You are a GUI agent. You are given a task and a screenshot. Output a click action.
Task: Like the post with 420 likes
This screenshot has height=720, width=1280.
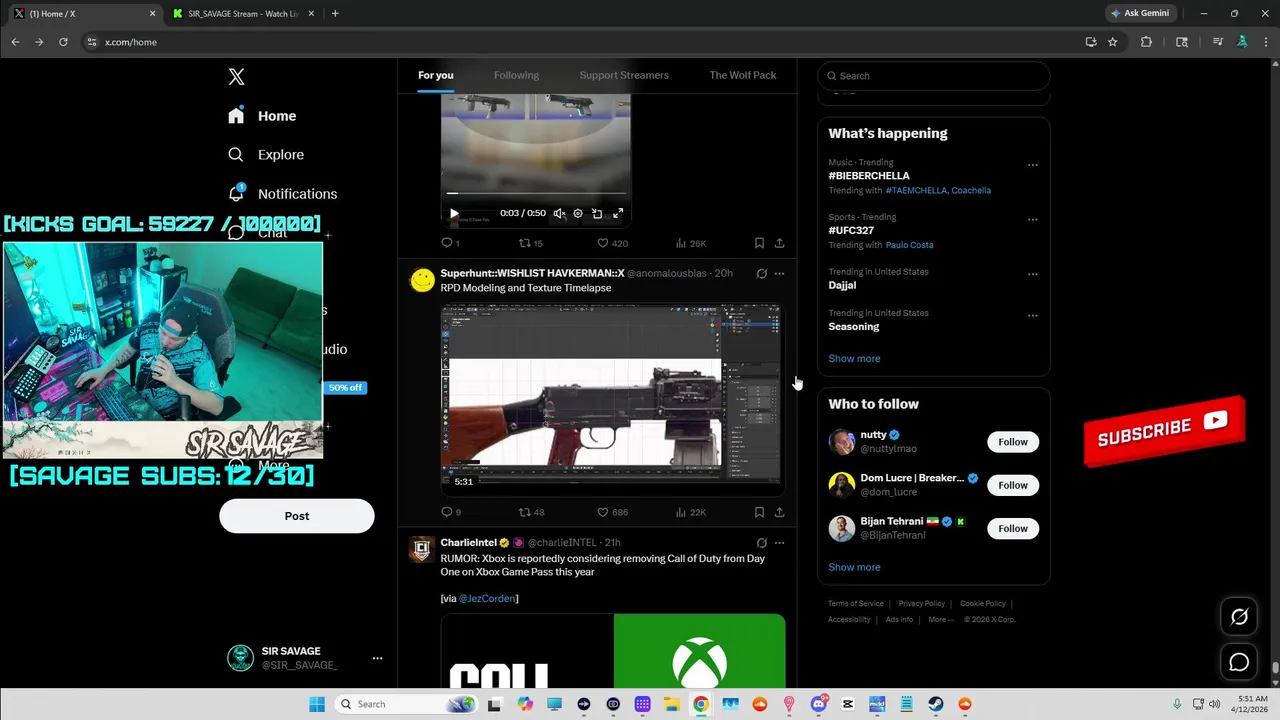coord(612,243)
